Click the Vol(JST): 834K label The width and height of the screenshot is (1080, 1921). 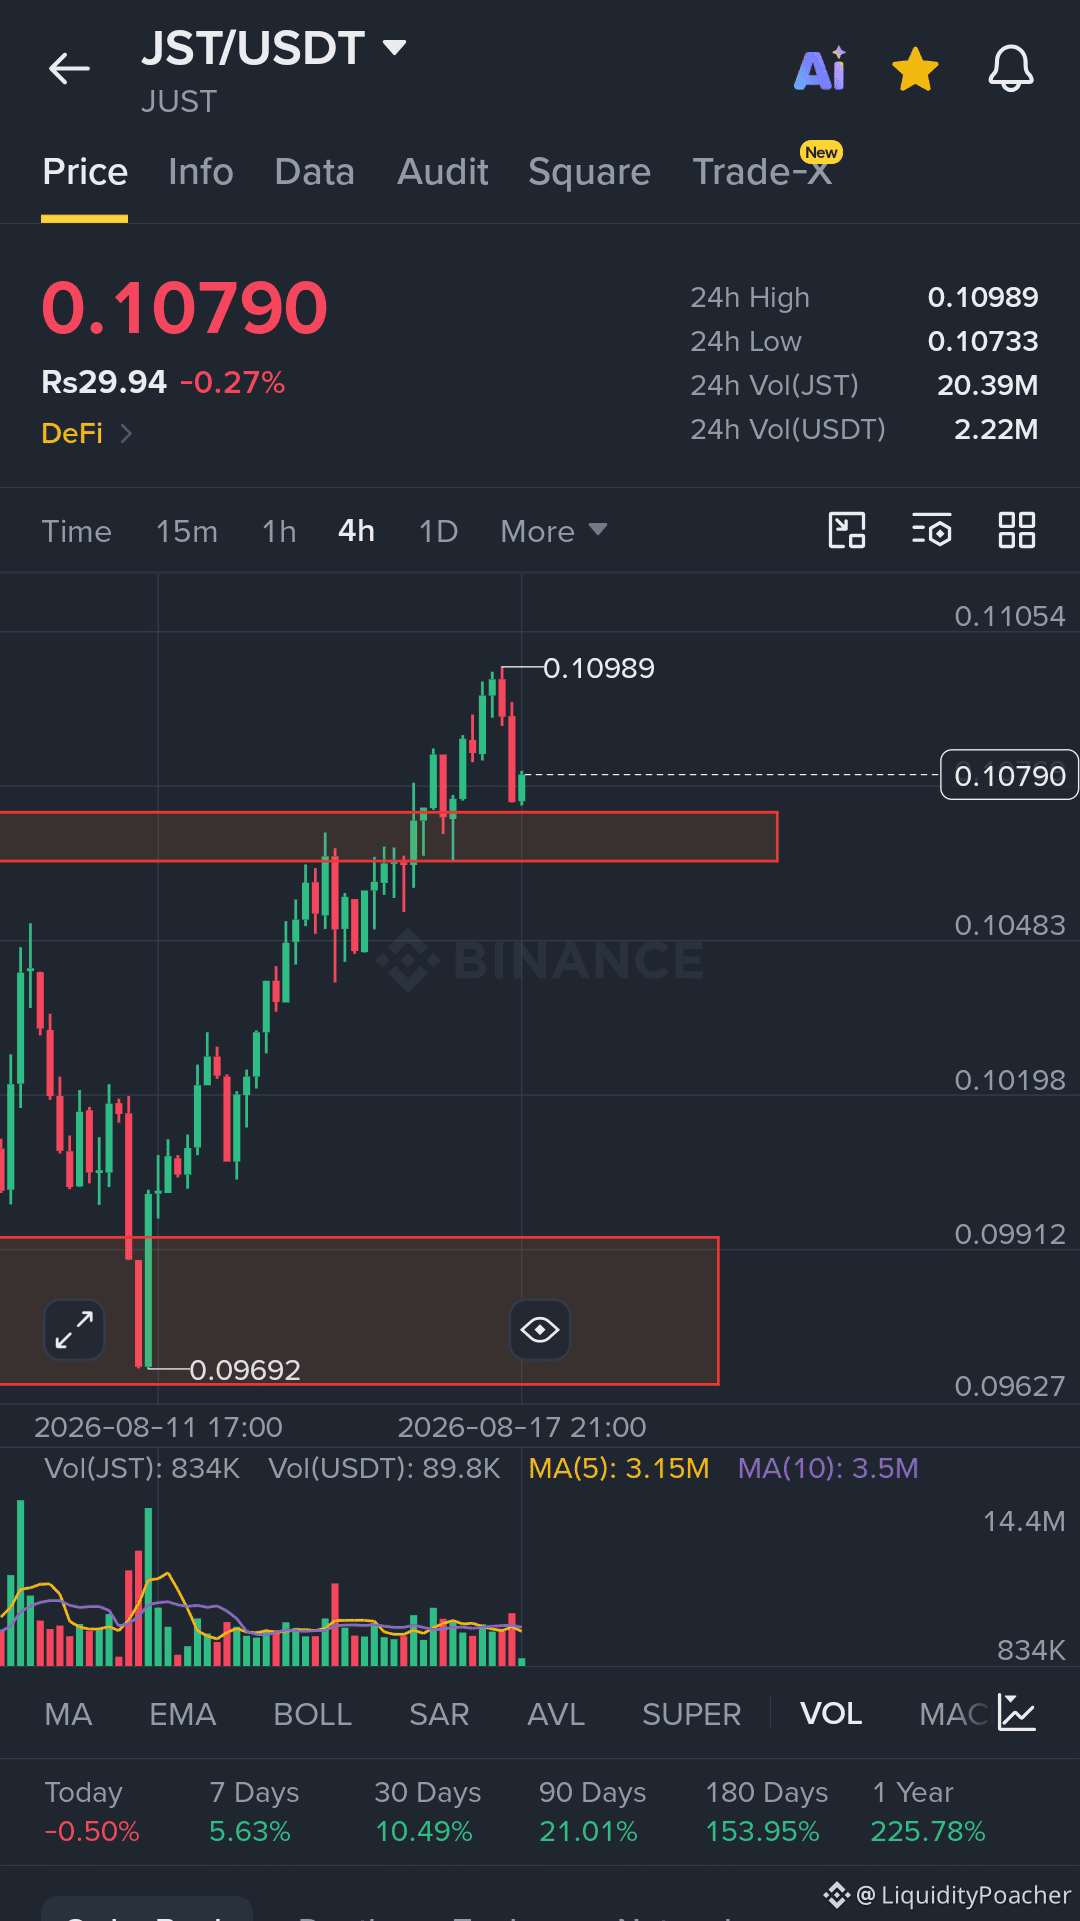pos(142,1468)
